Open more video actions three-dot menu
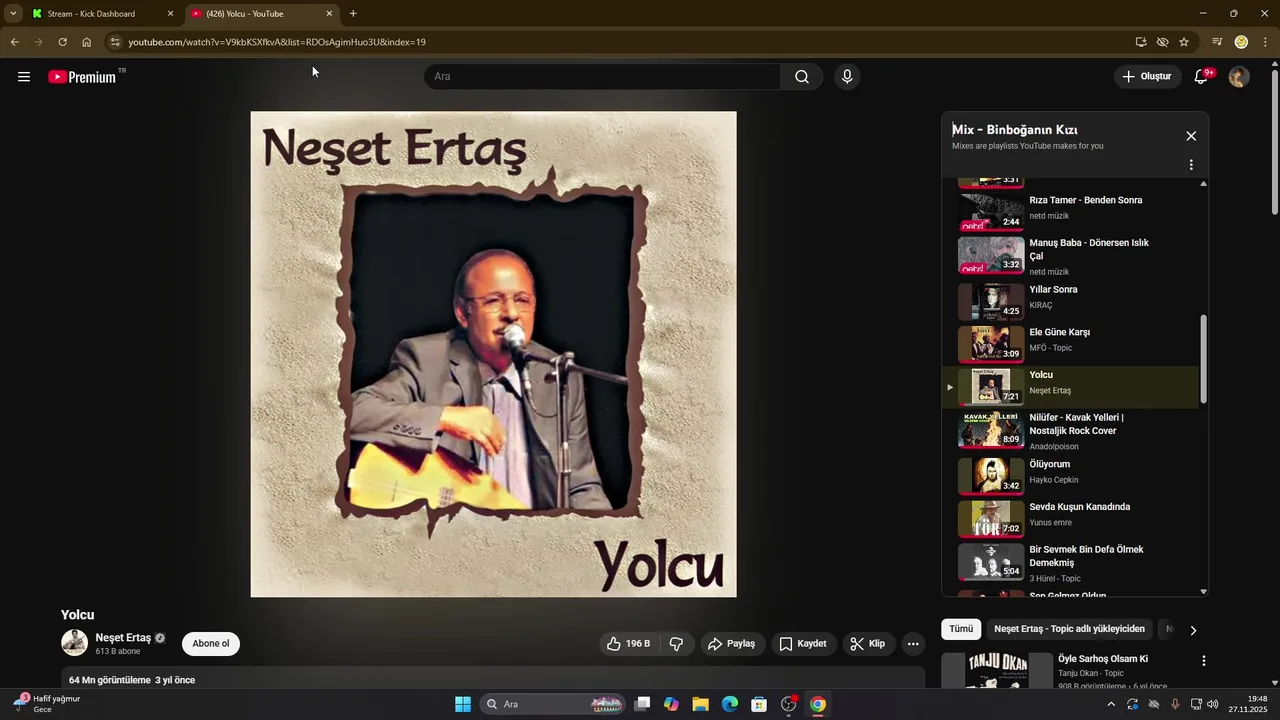The width and height of the screenshot is (1280, 720). (x=913, y=644)
